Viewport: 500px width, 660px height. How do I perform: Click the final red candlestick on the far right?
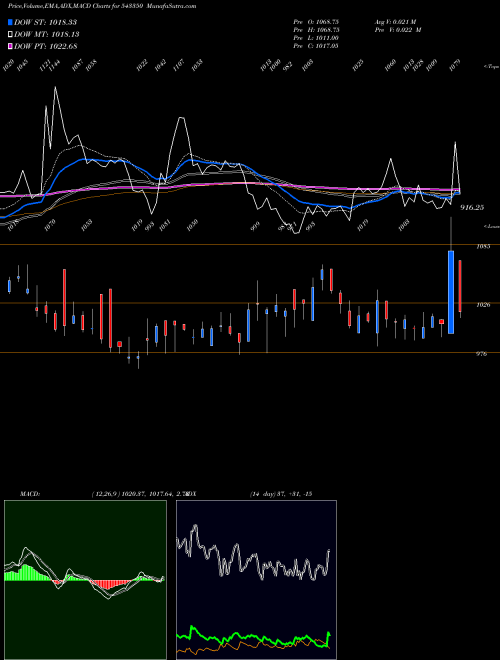pos(460,286)
